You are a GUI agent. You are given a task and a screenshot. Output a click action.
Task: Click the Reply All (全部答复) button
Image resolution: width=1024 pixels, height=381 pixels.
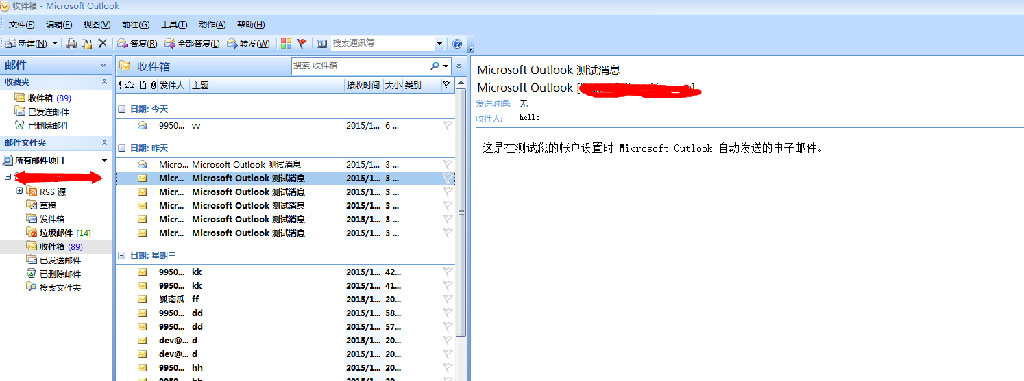191,44
